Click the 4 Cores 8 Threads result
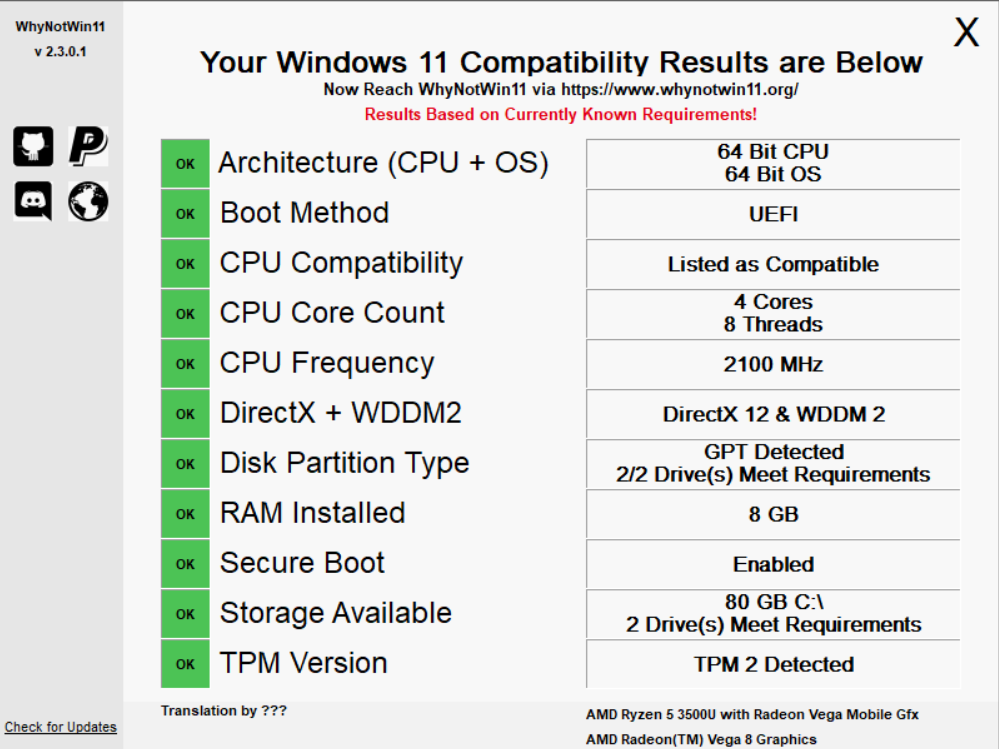This screenshot has height=749, width=999. click(x=773, y=314)
